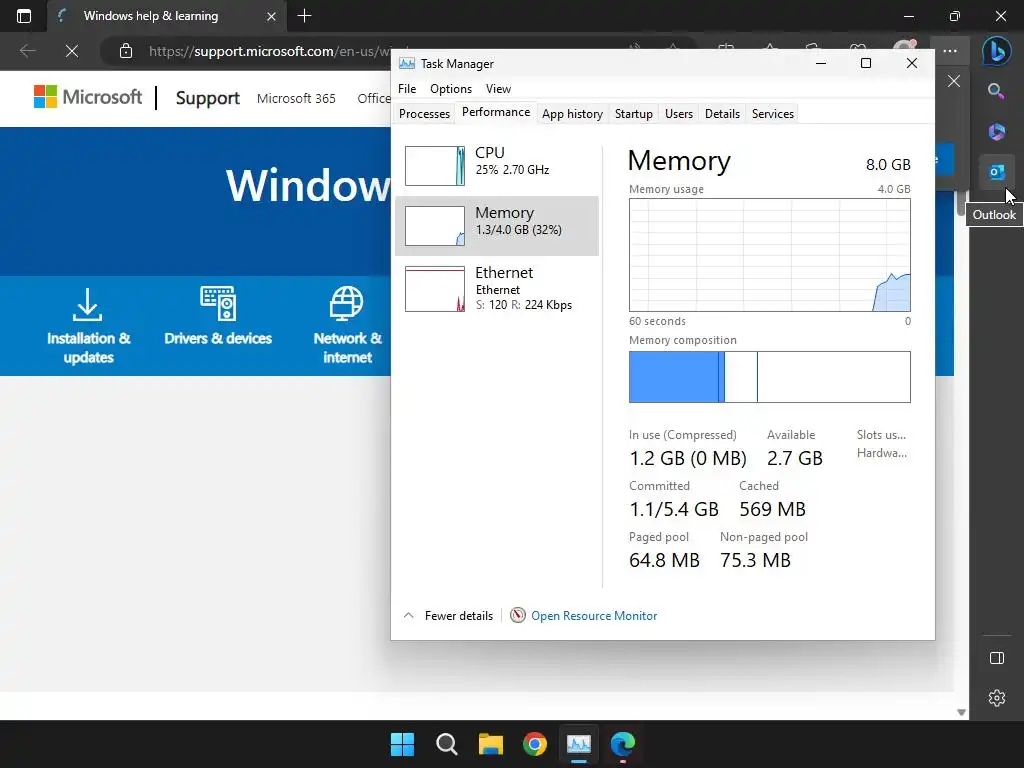1024x768 pixels.
Task: Click Task Manager title bar icon
Action: click(407, 63)
